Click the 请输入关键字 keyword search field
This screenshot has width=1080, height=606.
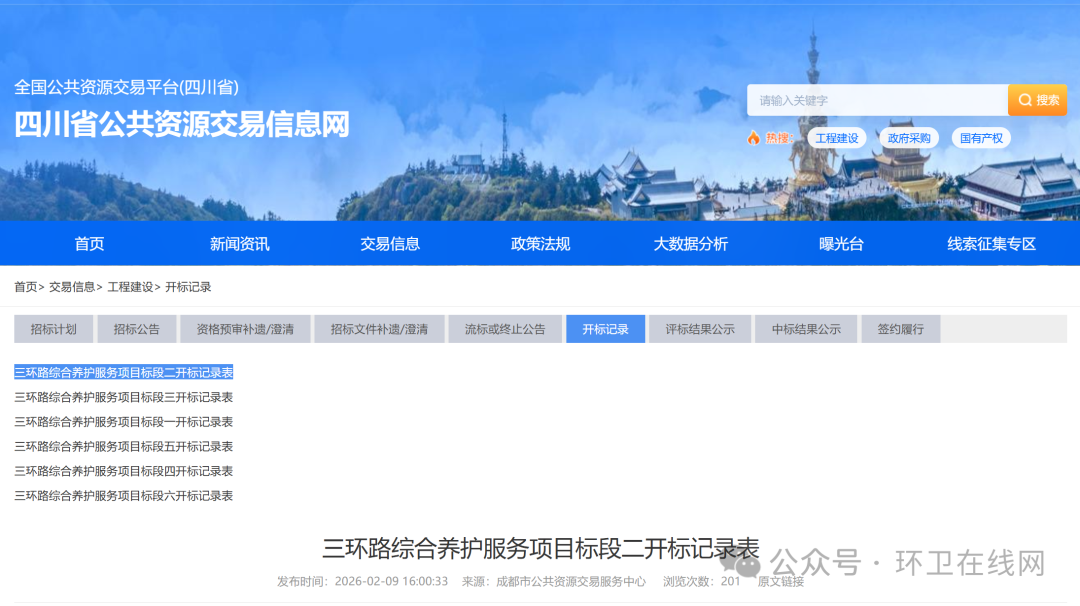[878, 100]
